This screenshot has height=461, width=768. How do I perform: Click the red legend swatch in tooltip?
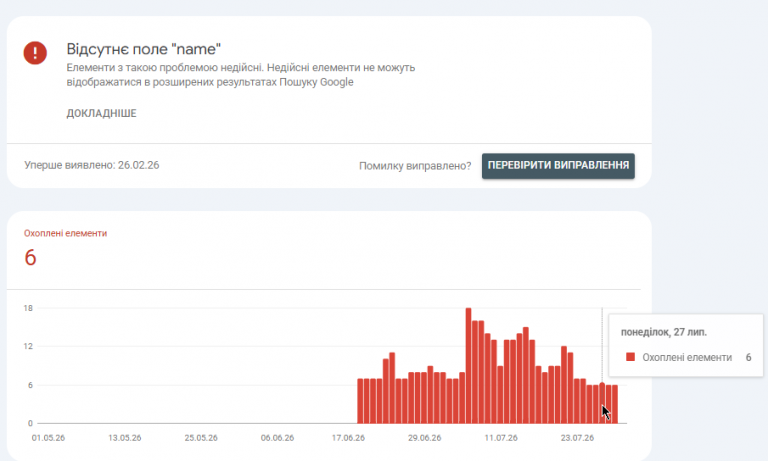pos(630,357)
